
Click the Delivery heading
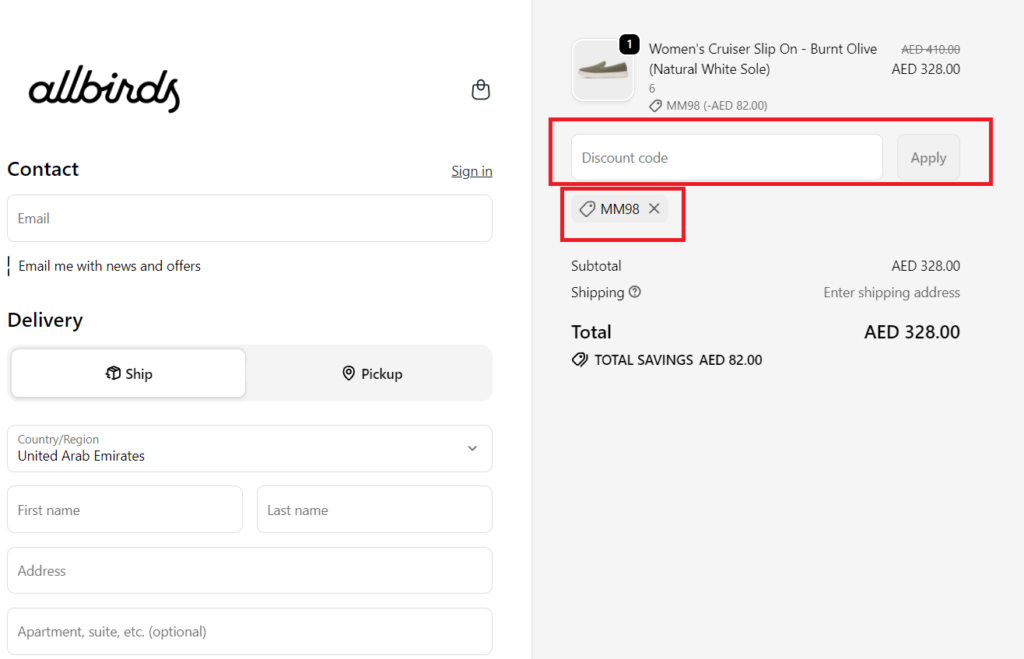[45, 320]
